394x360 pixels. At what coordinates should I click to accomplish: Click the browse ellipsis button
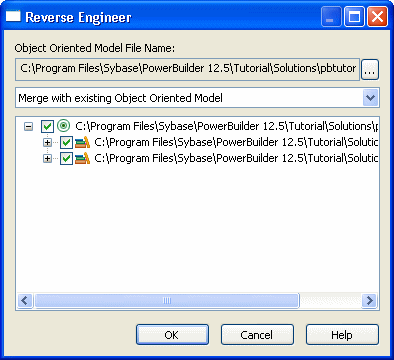(x=370, y=70)
